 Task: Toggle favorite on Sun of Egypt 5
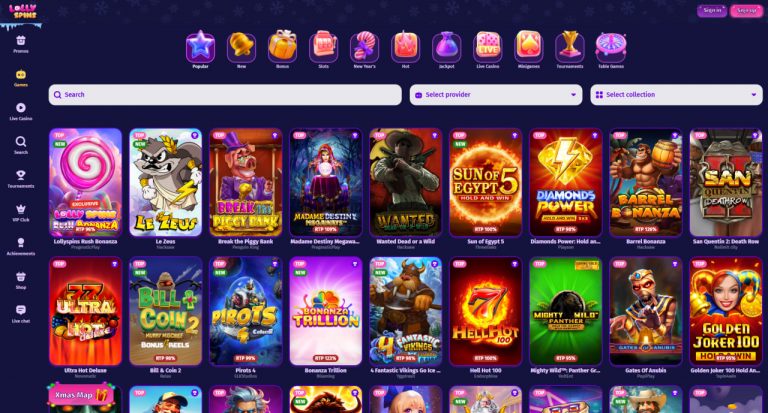515,135
